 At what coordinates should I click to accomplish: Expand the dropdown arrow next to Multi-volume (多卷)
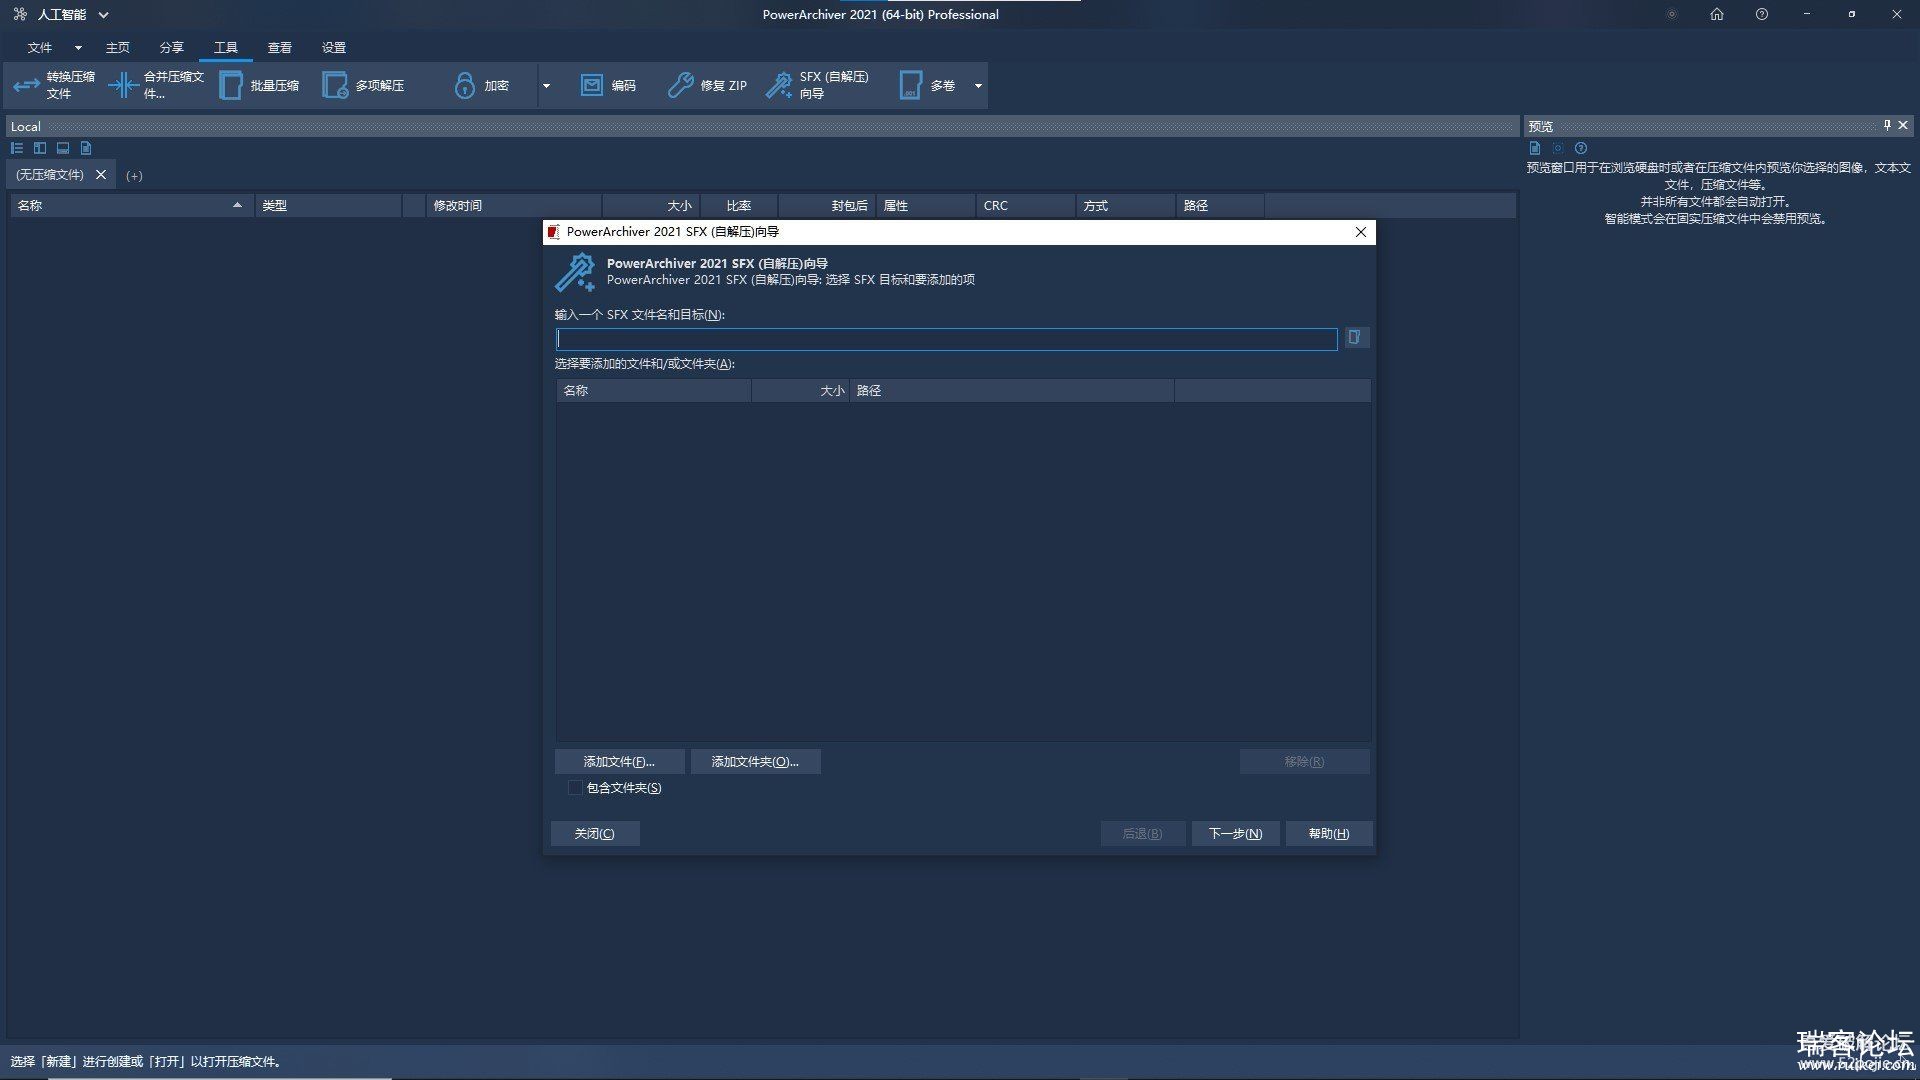(978, 86)
